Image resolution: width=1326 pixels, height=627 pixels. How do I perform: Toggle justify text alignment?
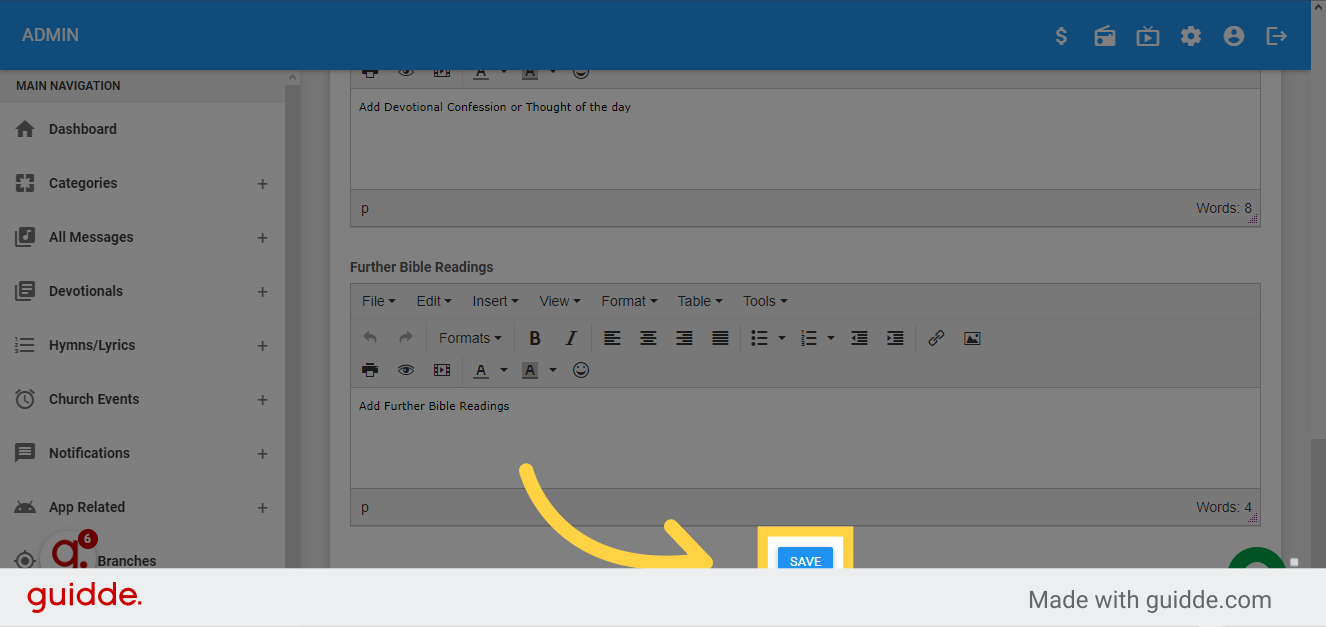coord(720,338)
